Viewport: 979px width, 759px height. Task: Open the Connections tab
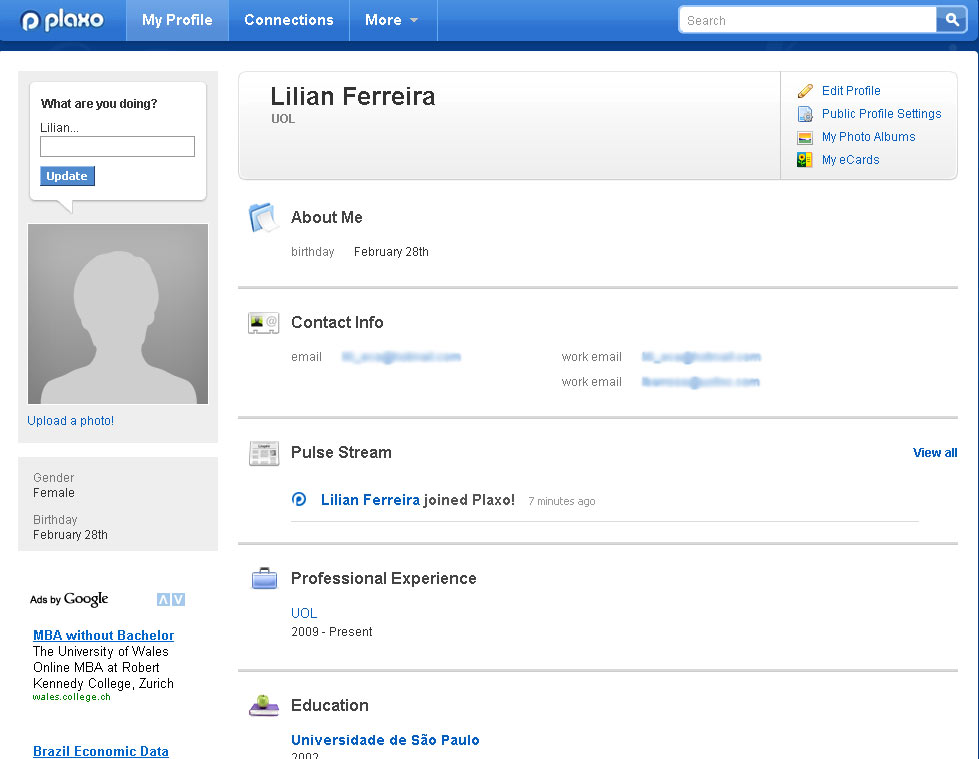(x=289, y=20)
